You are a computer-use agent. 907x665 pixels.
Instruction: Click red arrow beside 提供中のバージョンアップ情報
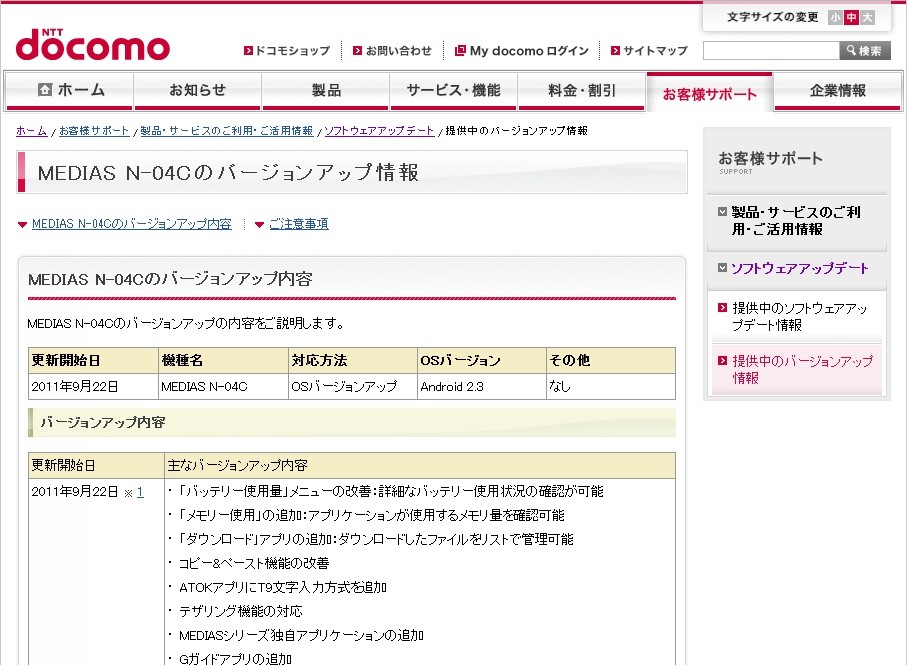722,361
